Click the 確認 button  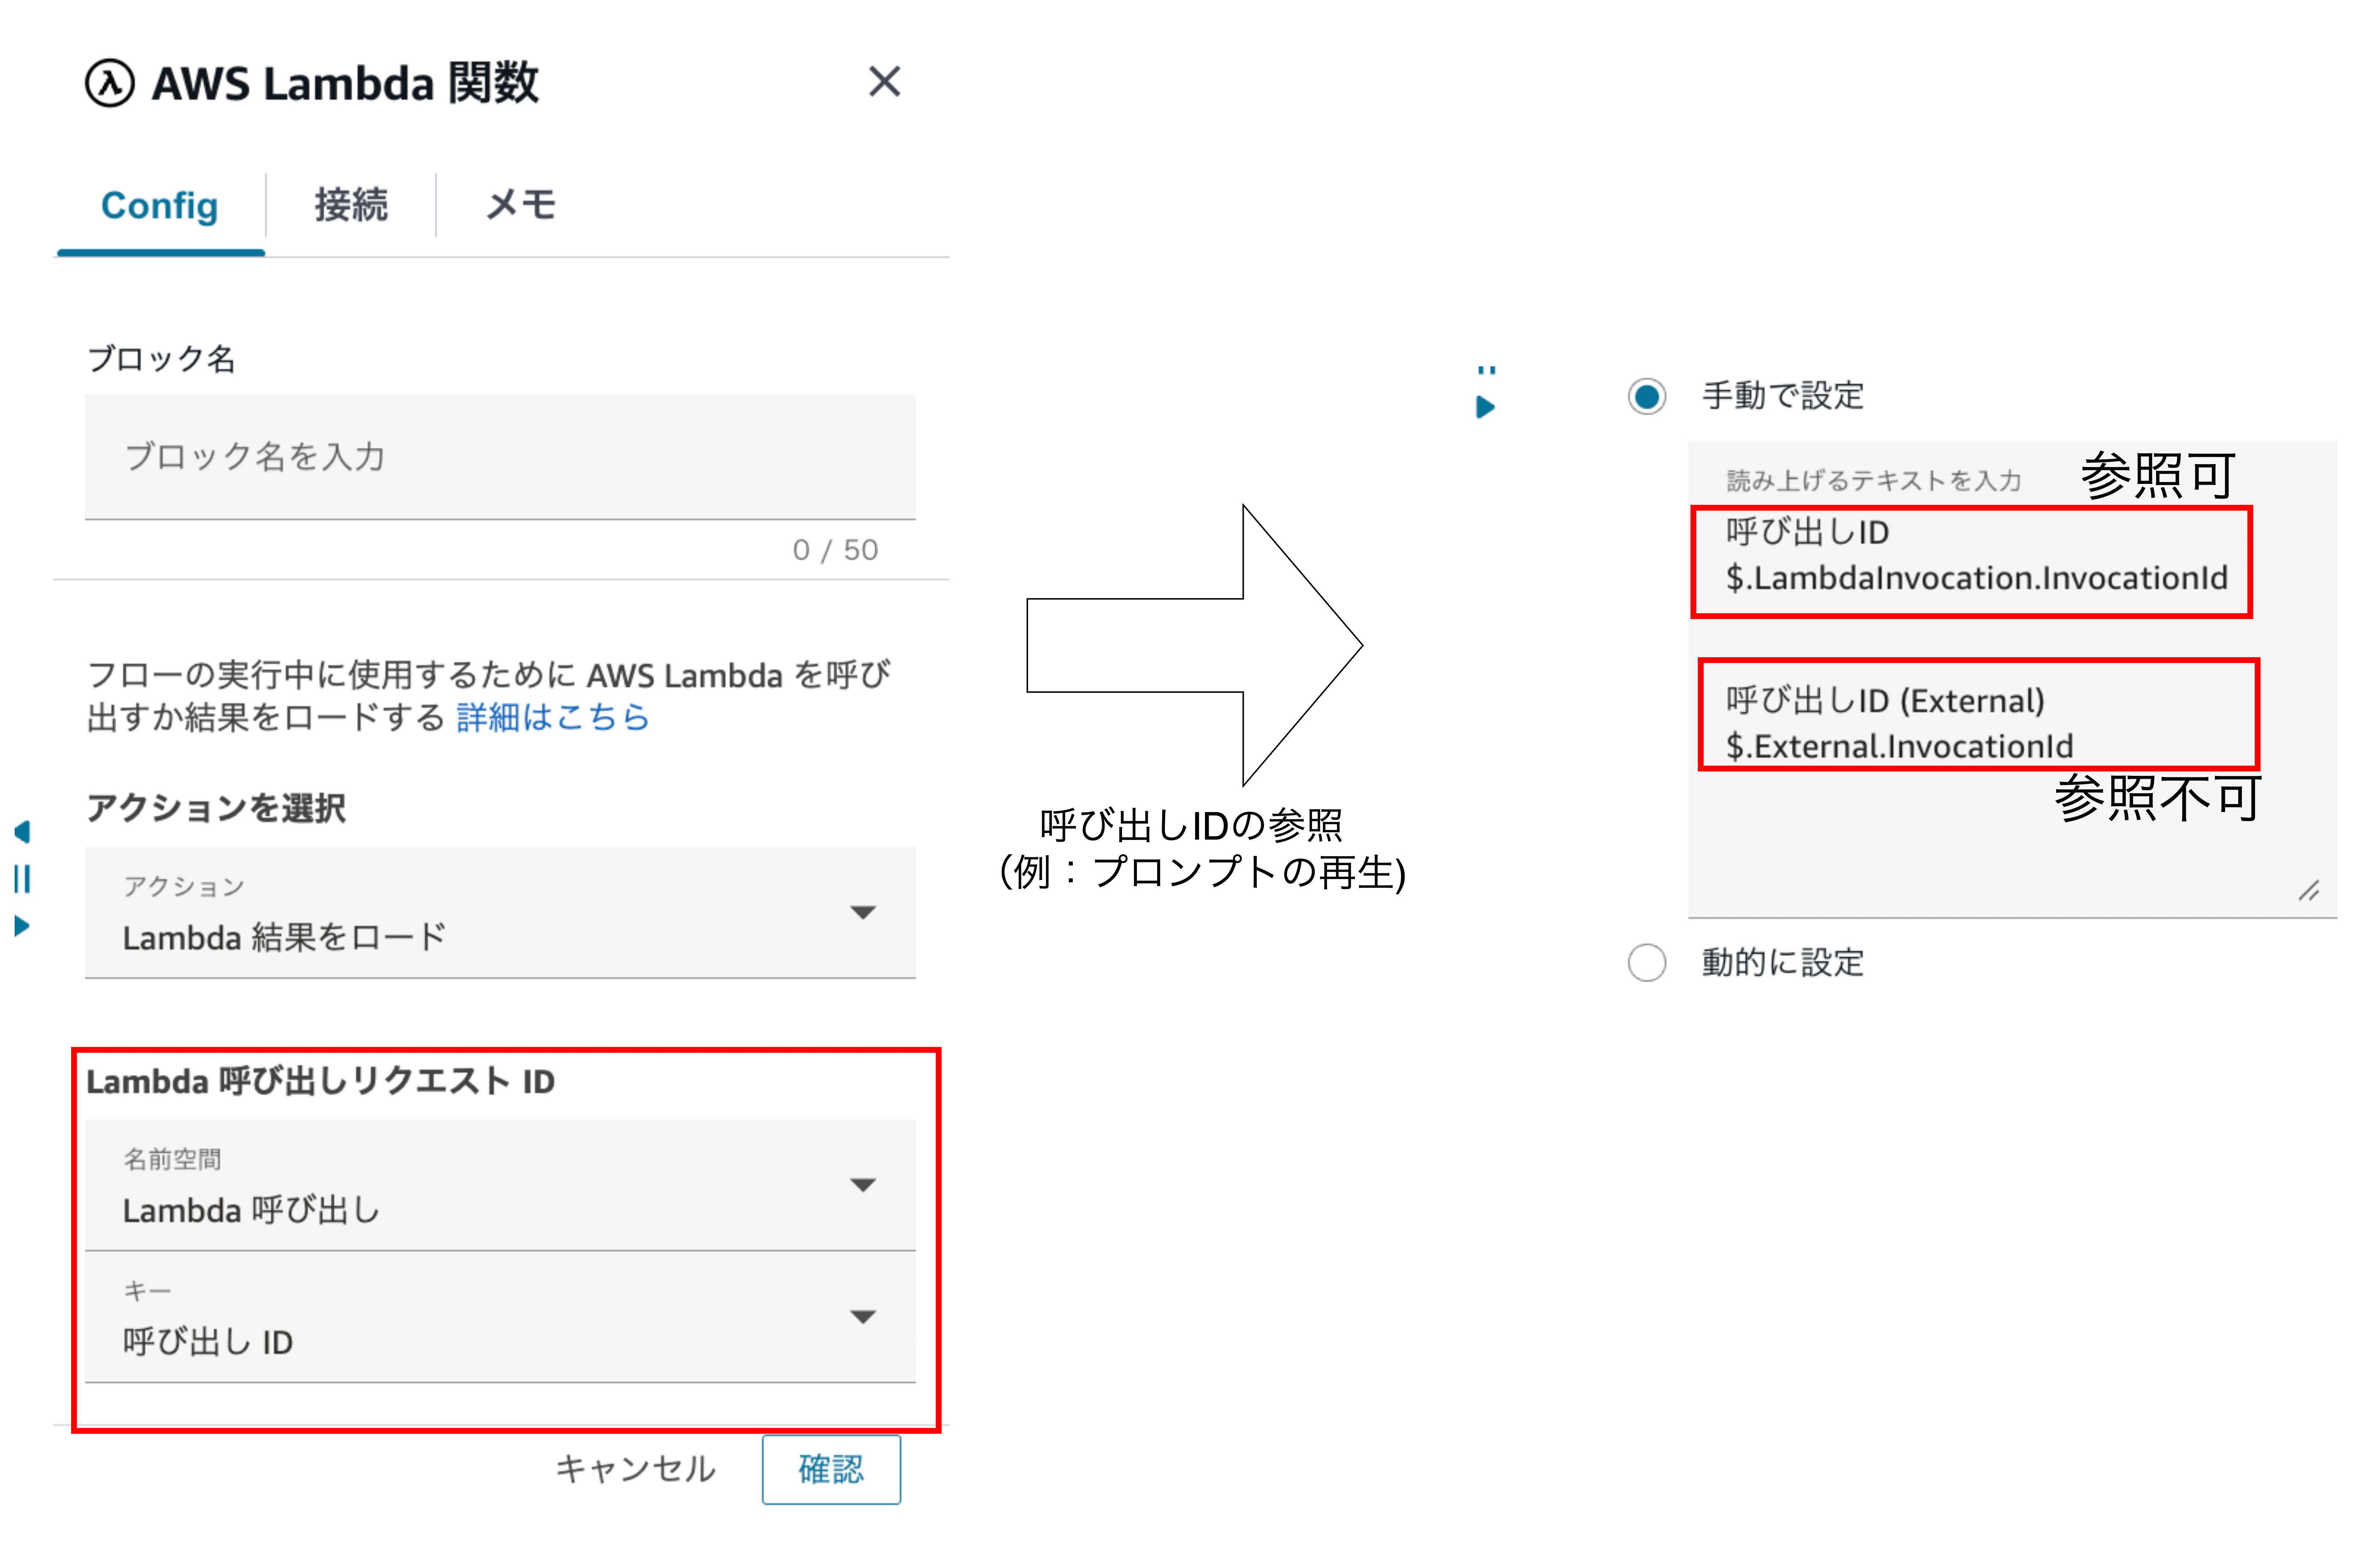831,1469
